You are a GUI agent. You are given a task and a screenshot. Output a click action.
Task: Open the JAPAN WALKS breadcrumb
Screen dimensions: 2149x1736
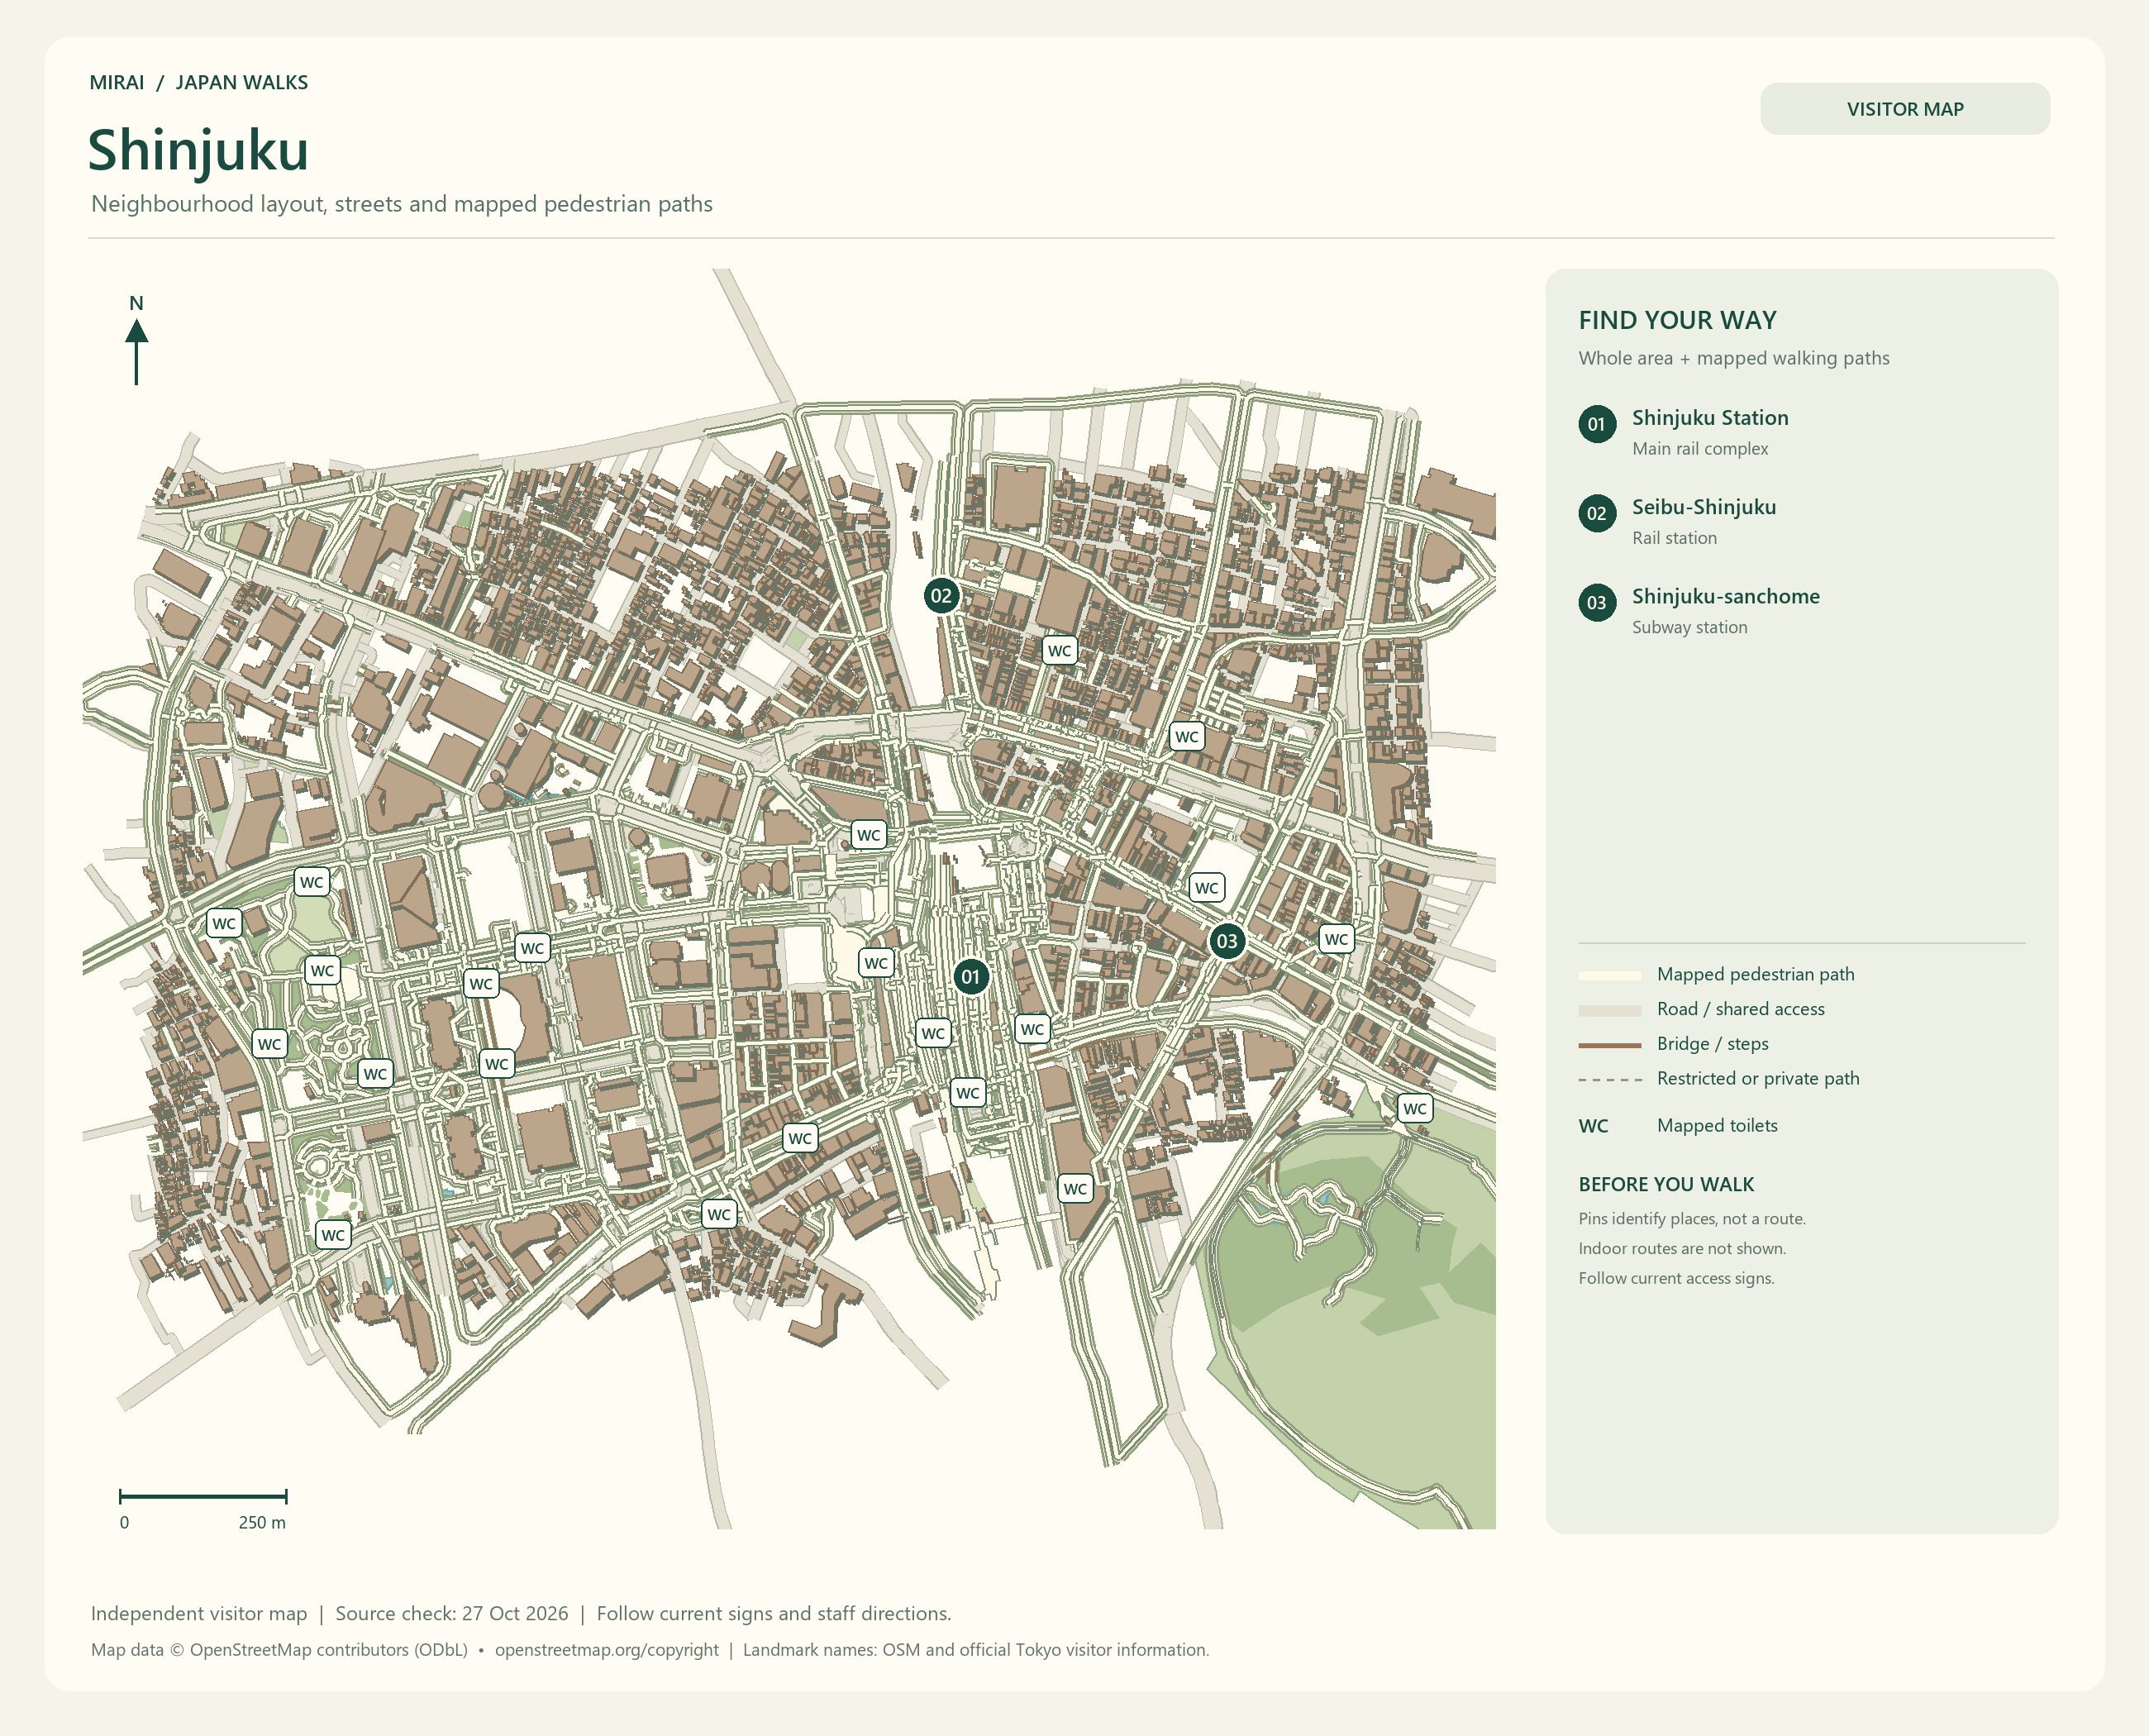pos(242,83)
